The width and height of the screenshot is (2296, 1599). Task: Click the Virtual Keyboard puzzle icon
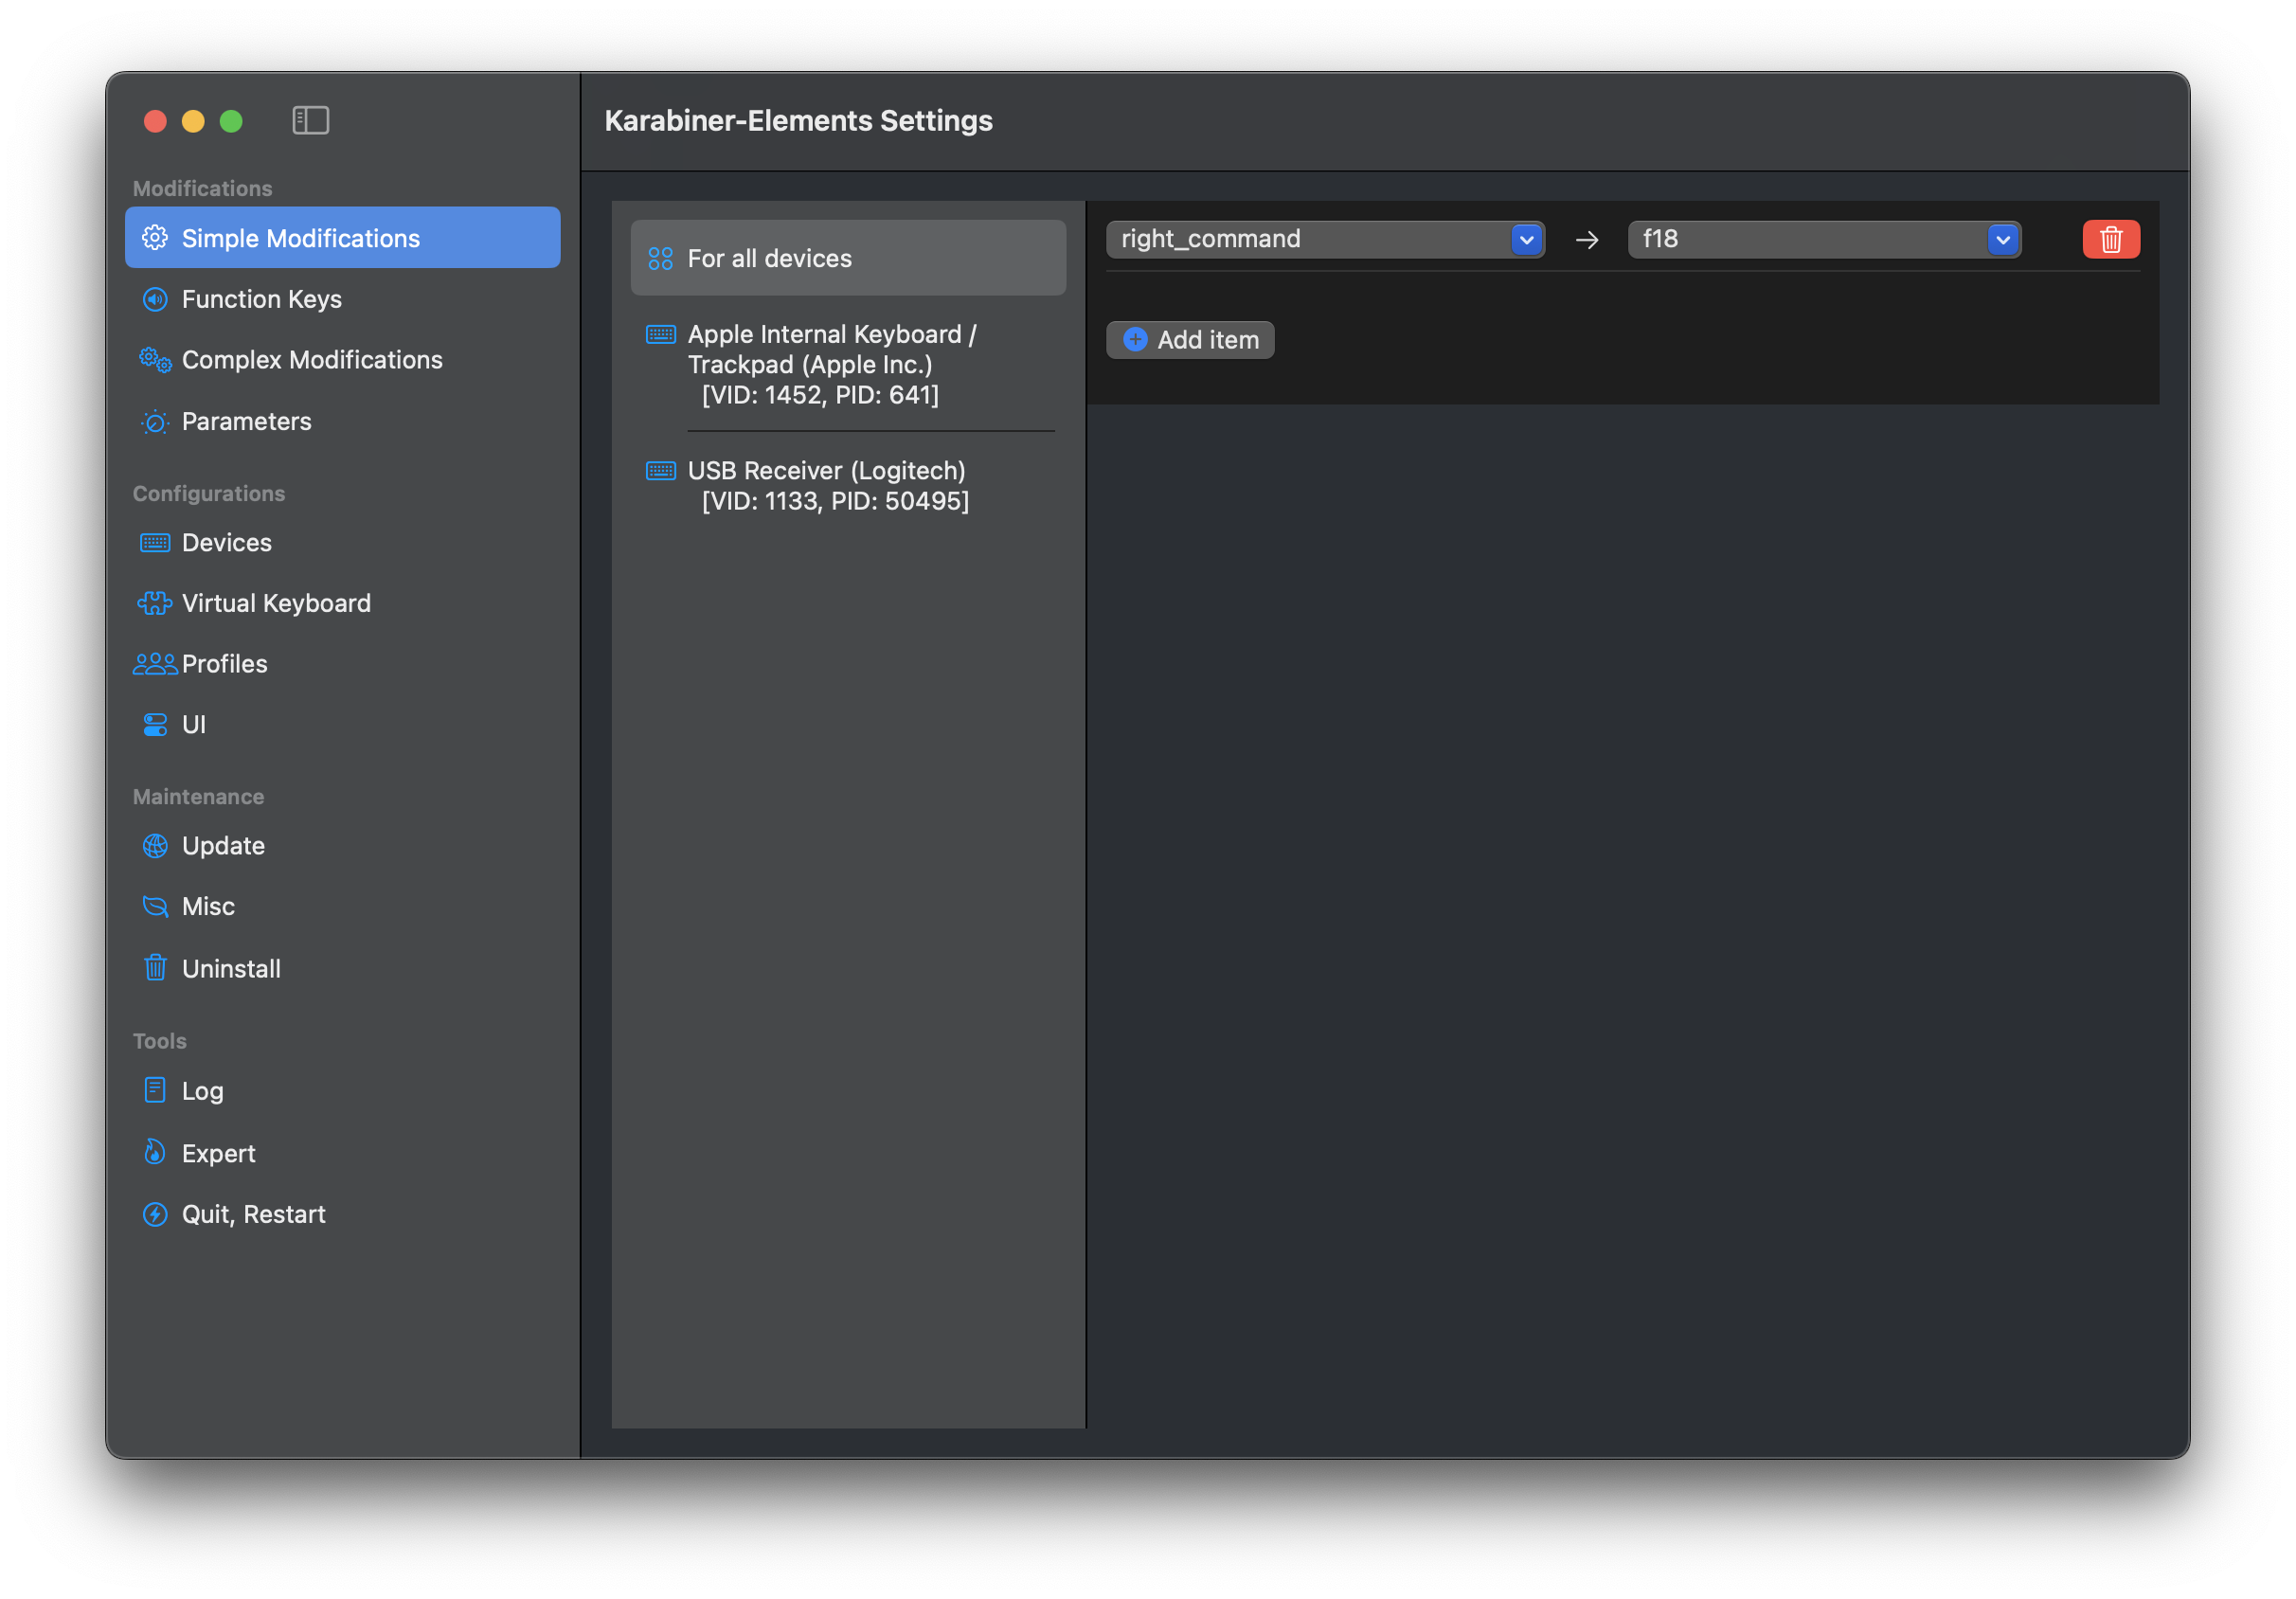click(155, 603)
